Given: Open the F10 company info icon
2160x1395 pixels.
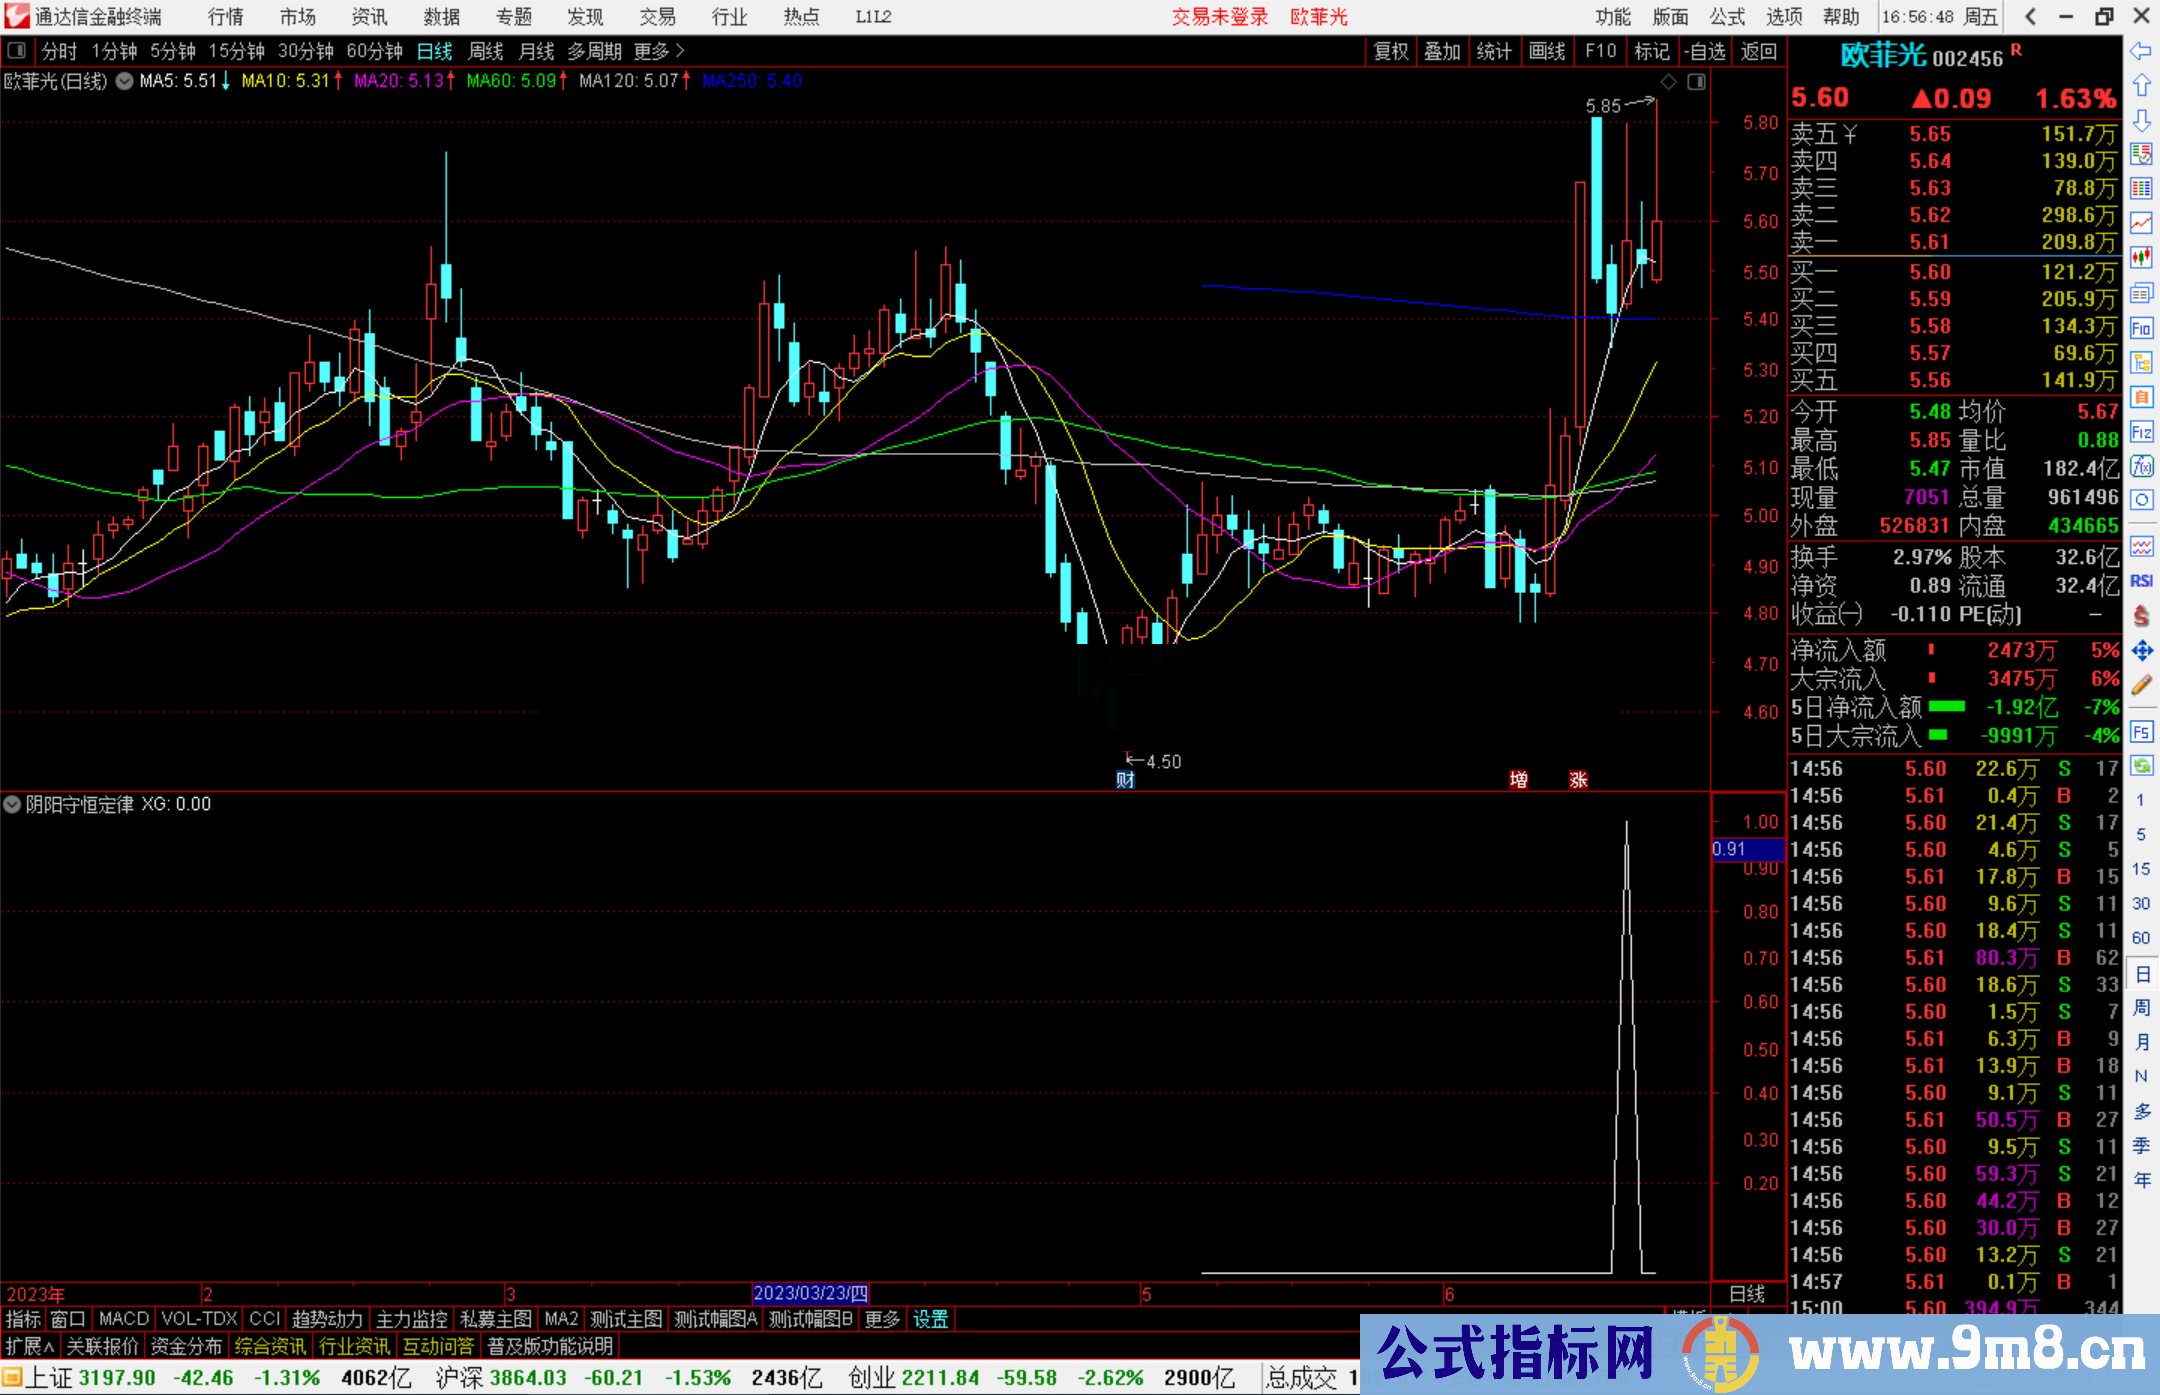Looking at the screenshot, I should pos(2142,329).
